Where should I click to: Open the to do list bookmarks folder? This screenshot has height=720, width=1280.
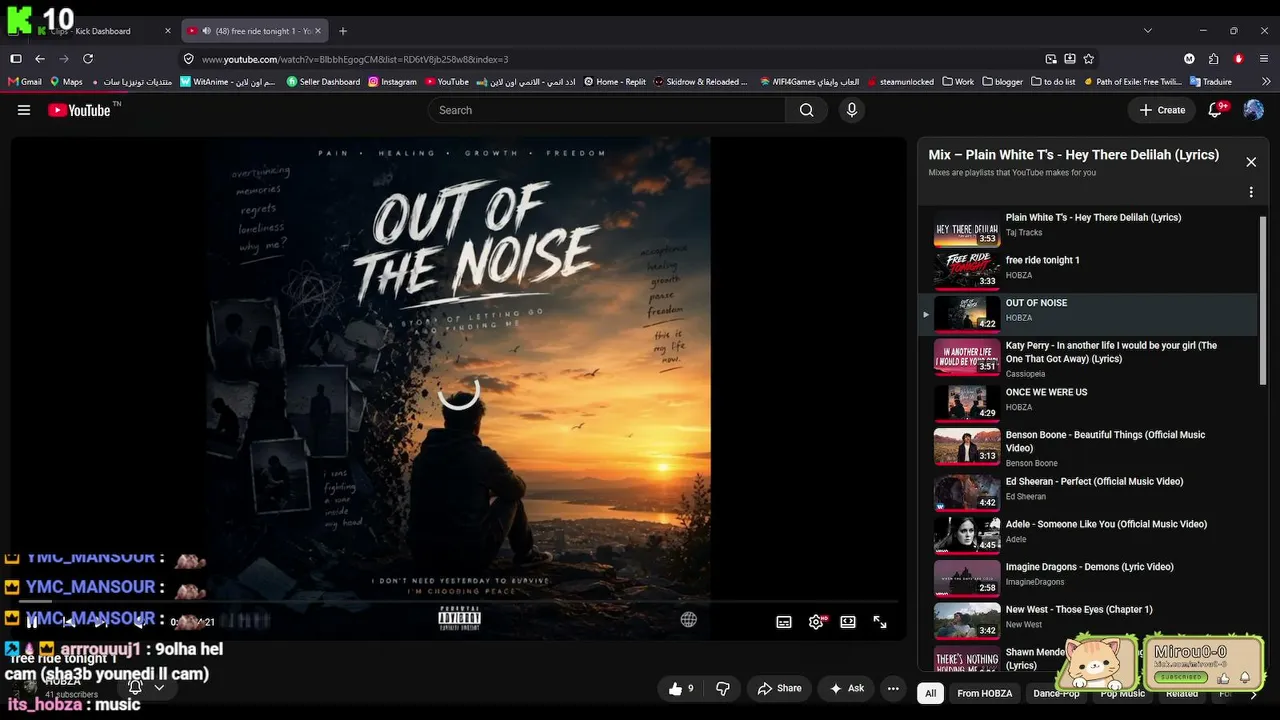(1054, 82)
